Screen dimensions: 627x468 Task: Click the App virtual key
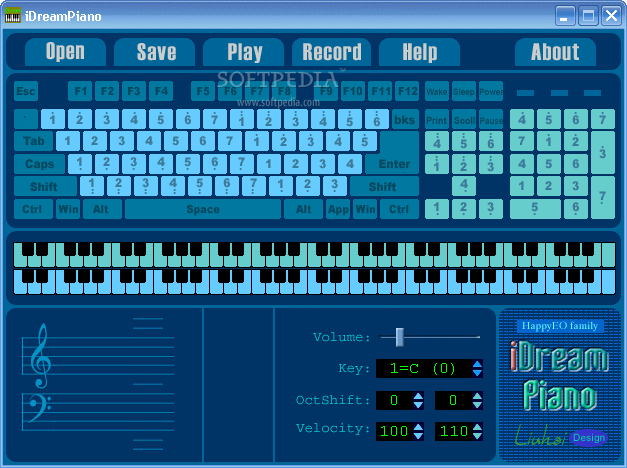[x=338, y=209]
